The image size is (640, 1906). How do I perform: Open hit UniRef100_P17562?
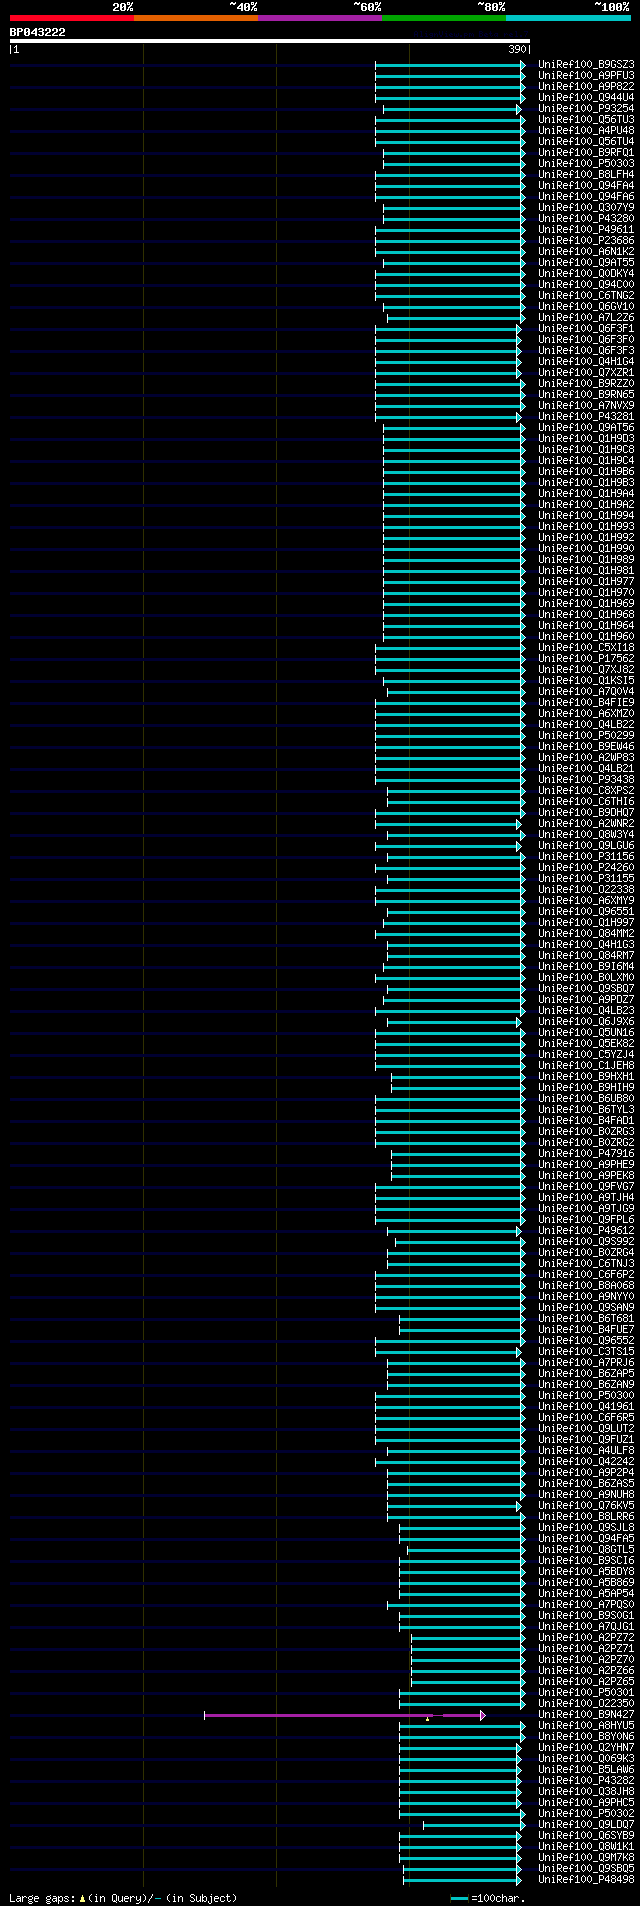[586, 659]
